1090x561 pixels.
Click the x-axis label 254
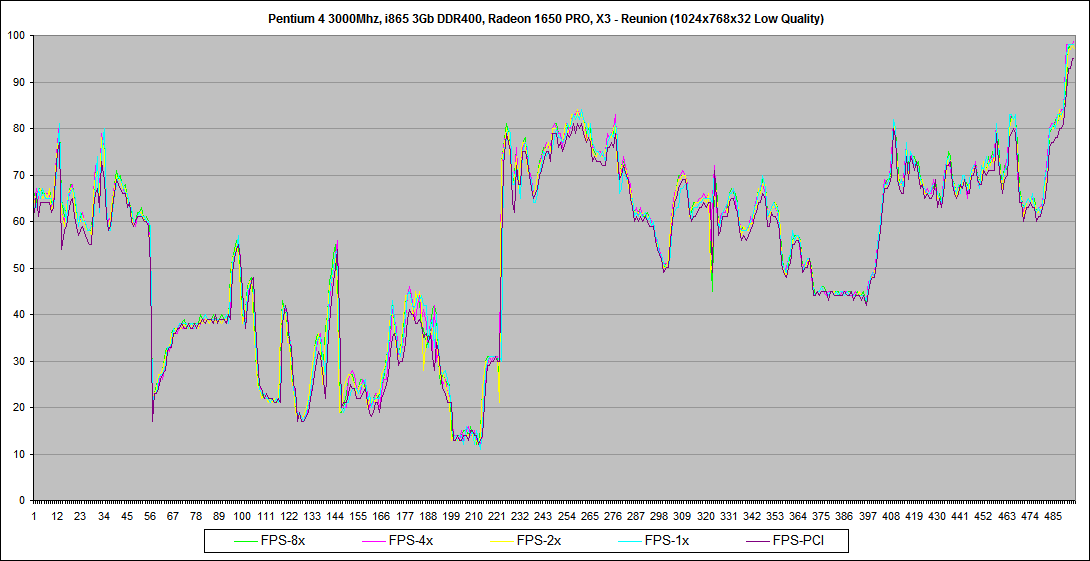(x=567, y=517)
